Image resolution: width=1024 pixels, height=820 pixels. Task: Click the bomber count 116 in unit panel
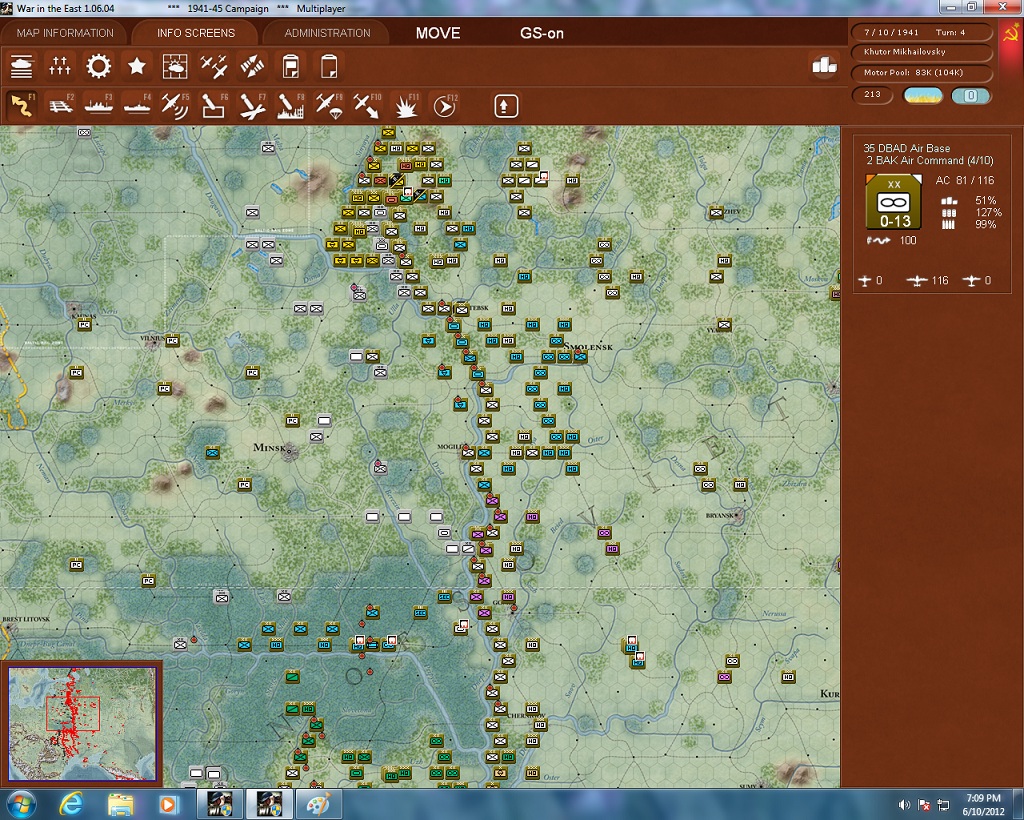point(939,281)
